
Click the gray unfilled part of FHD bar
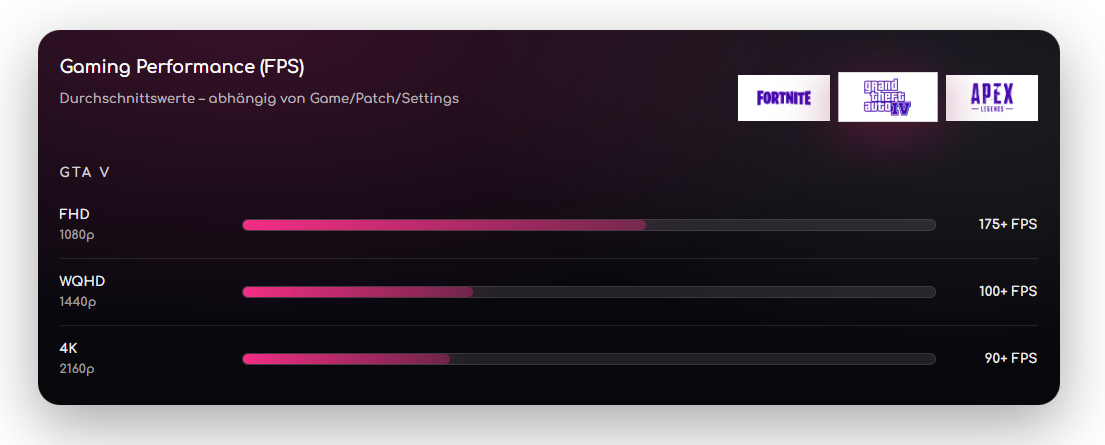(x=790, y=225)
